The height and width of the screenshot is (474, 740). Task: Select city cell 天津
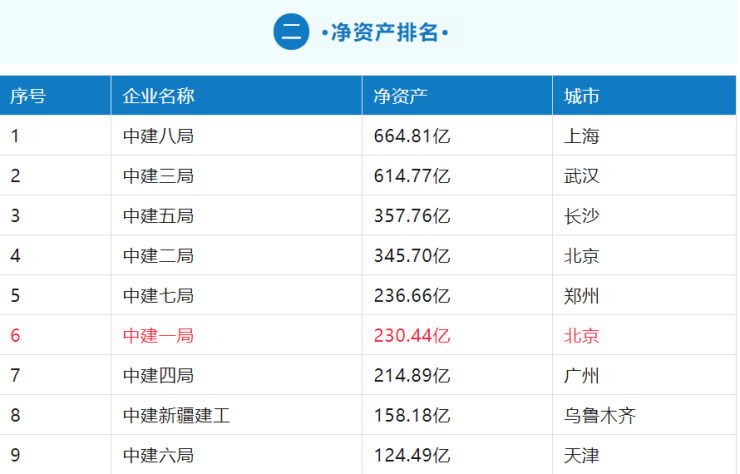click(581, 456)
